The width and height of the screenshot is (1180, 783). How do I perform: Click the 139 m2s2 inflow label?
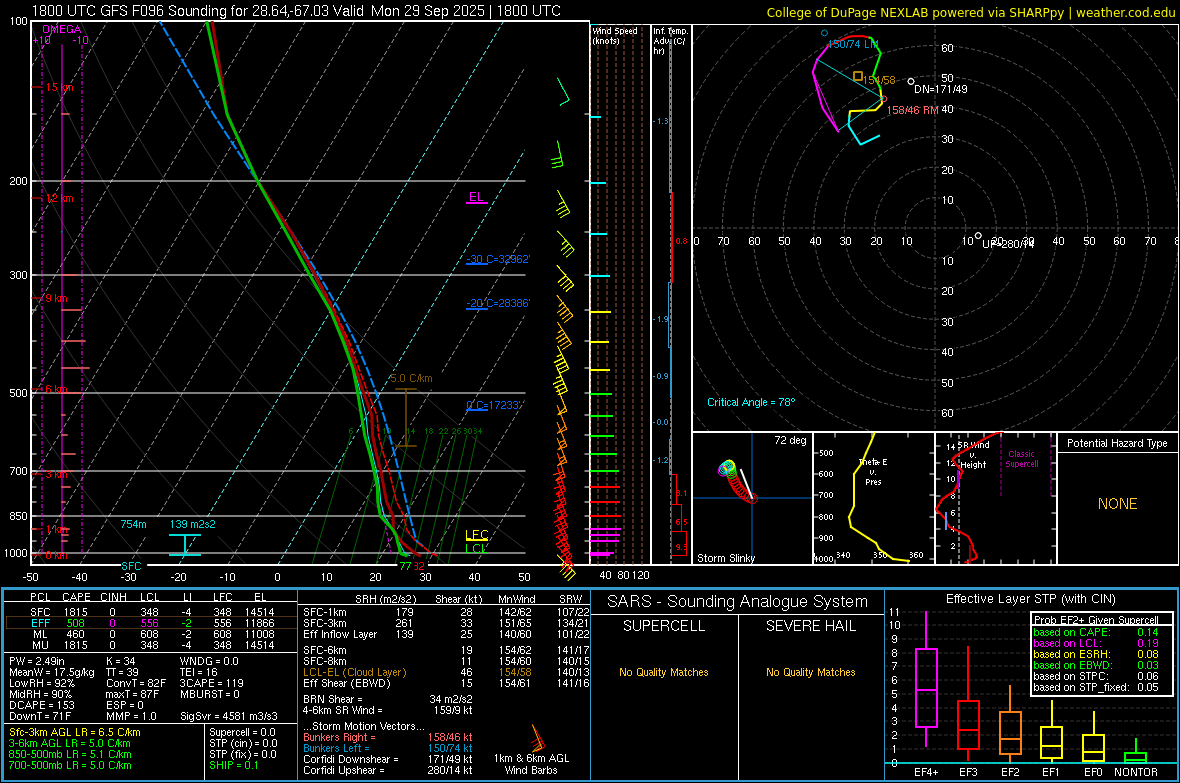pos(192,524)
